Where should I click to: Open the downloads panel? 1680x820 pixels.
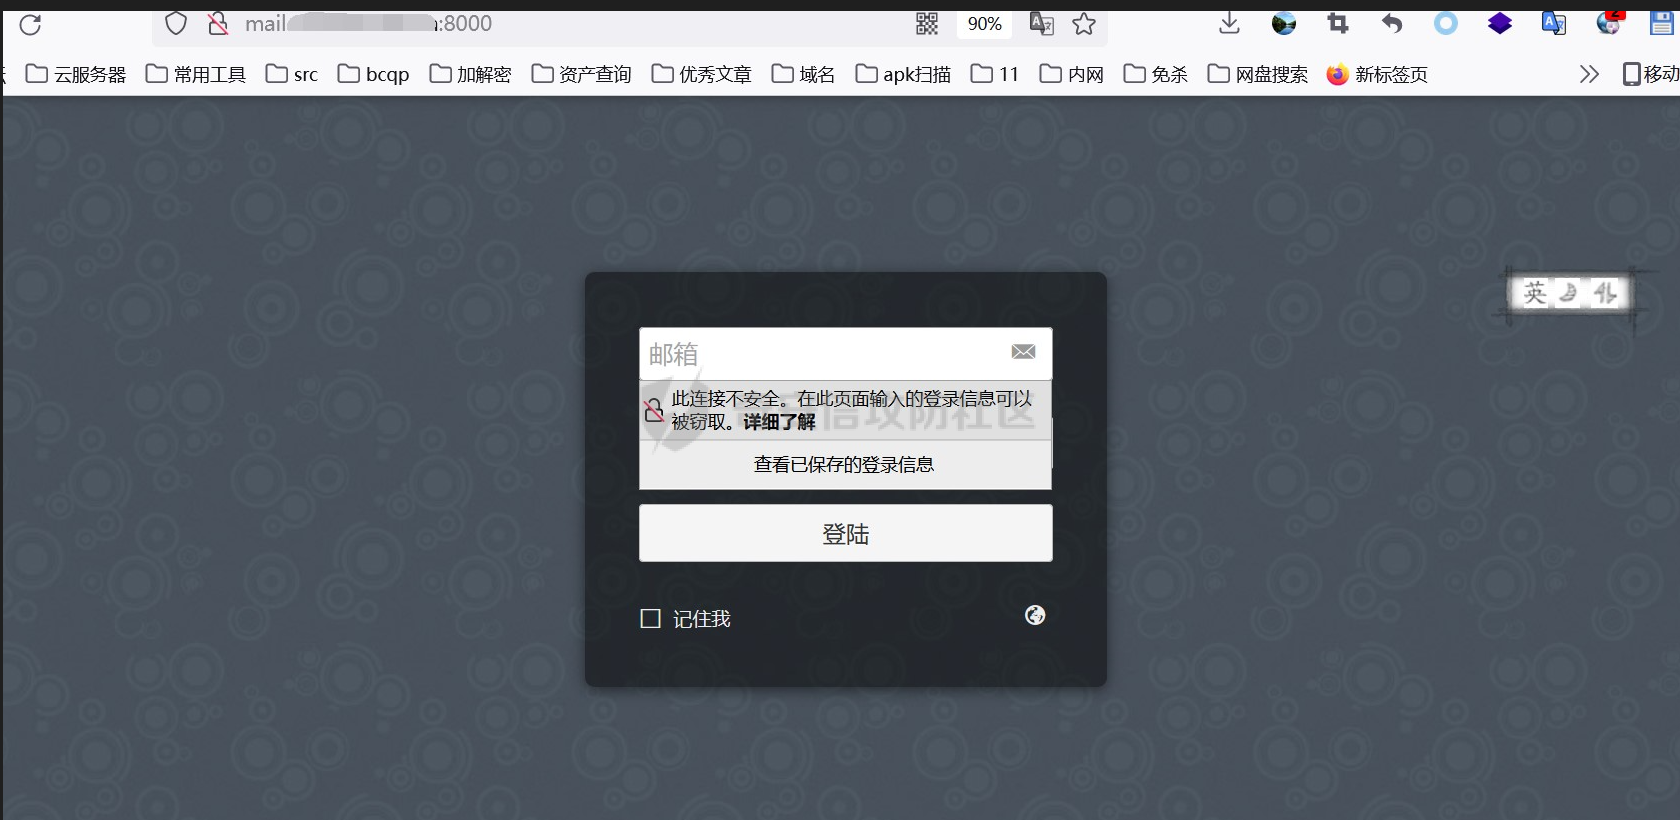click(x=1230, y=24)
